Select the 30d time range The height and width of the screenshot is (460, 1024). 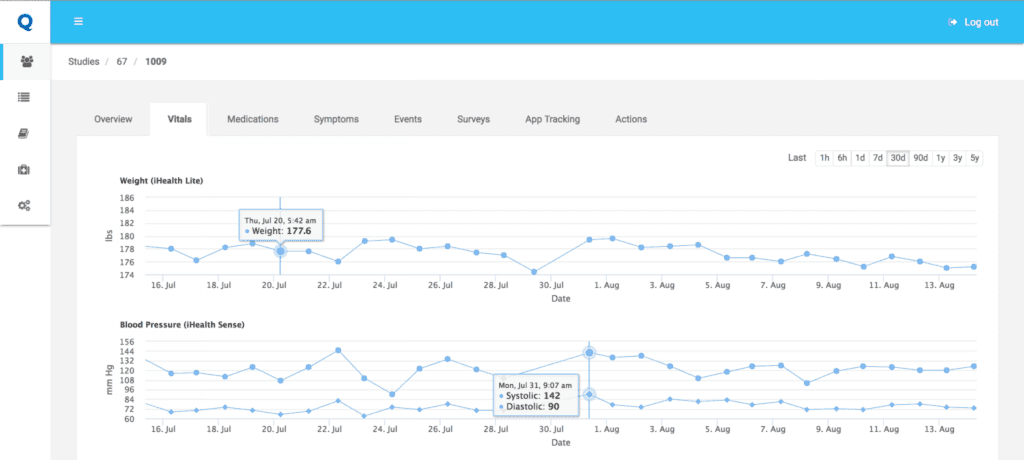point(898,158)
